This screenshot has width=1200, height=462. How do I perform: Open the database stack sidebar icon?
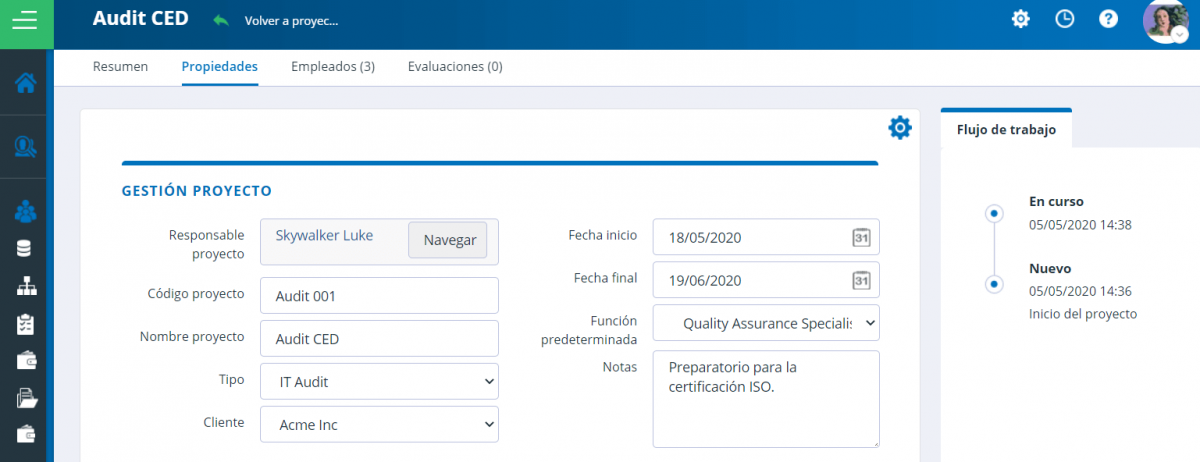click(24, 248)
